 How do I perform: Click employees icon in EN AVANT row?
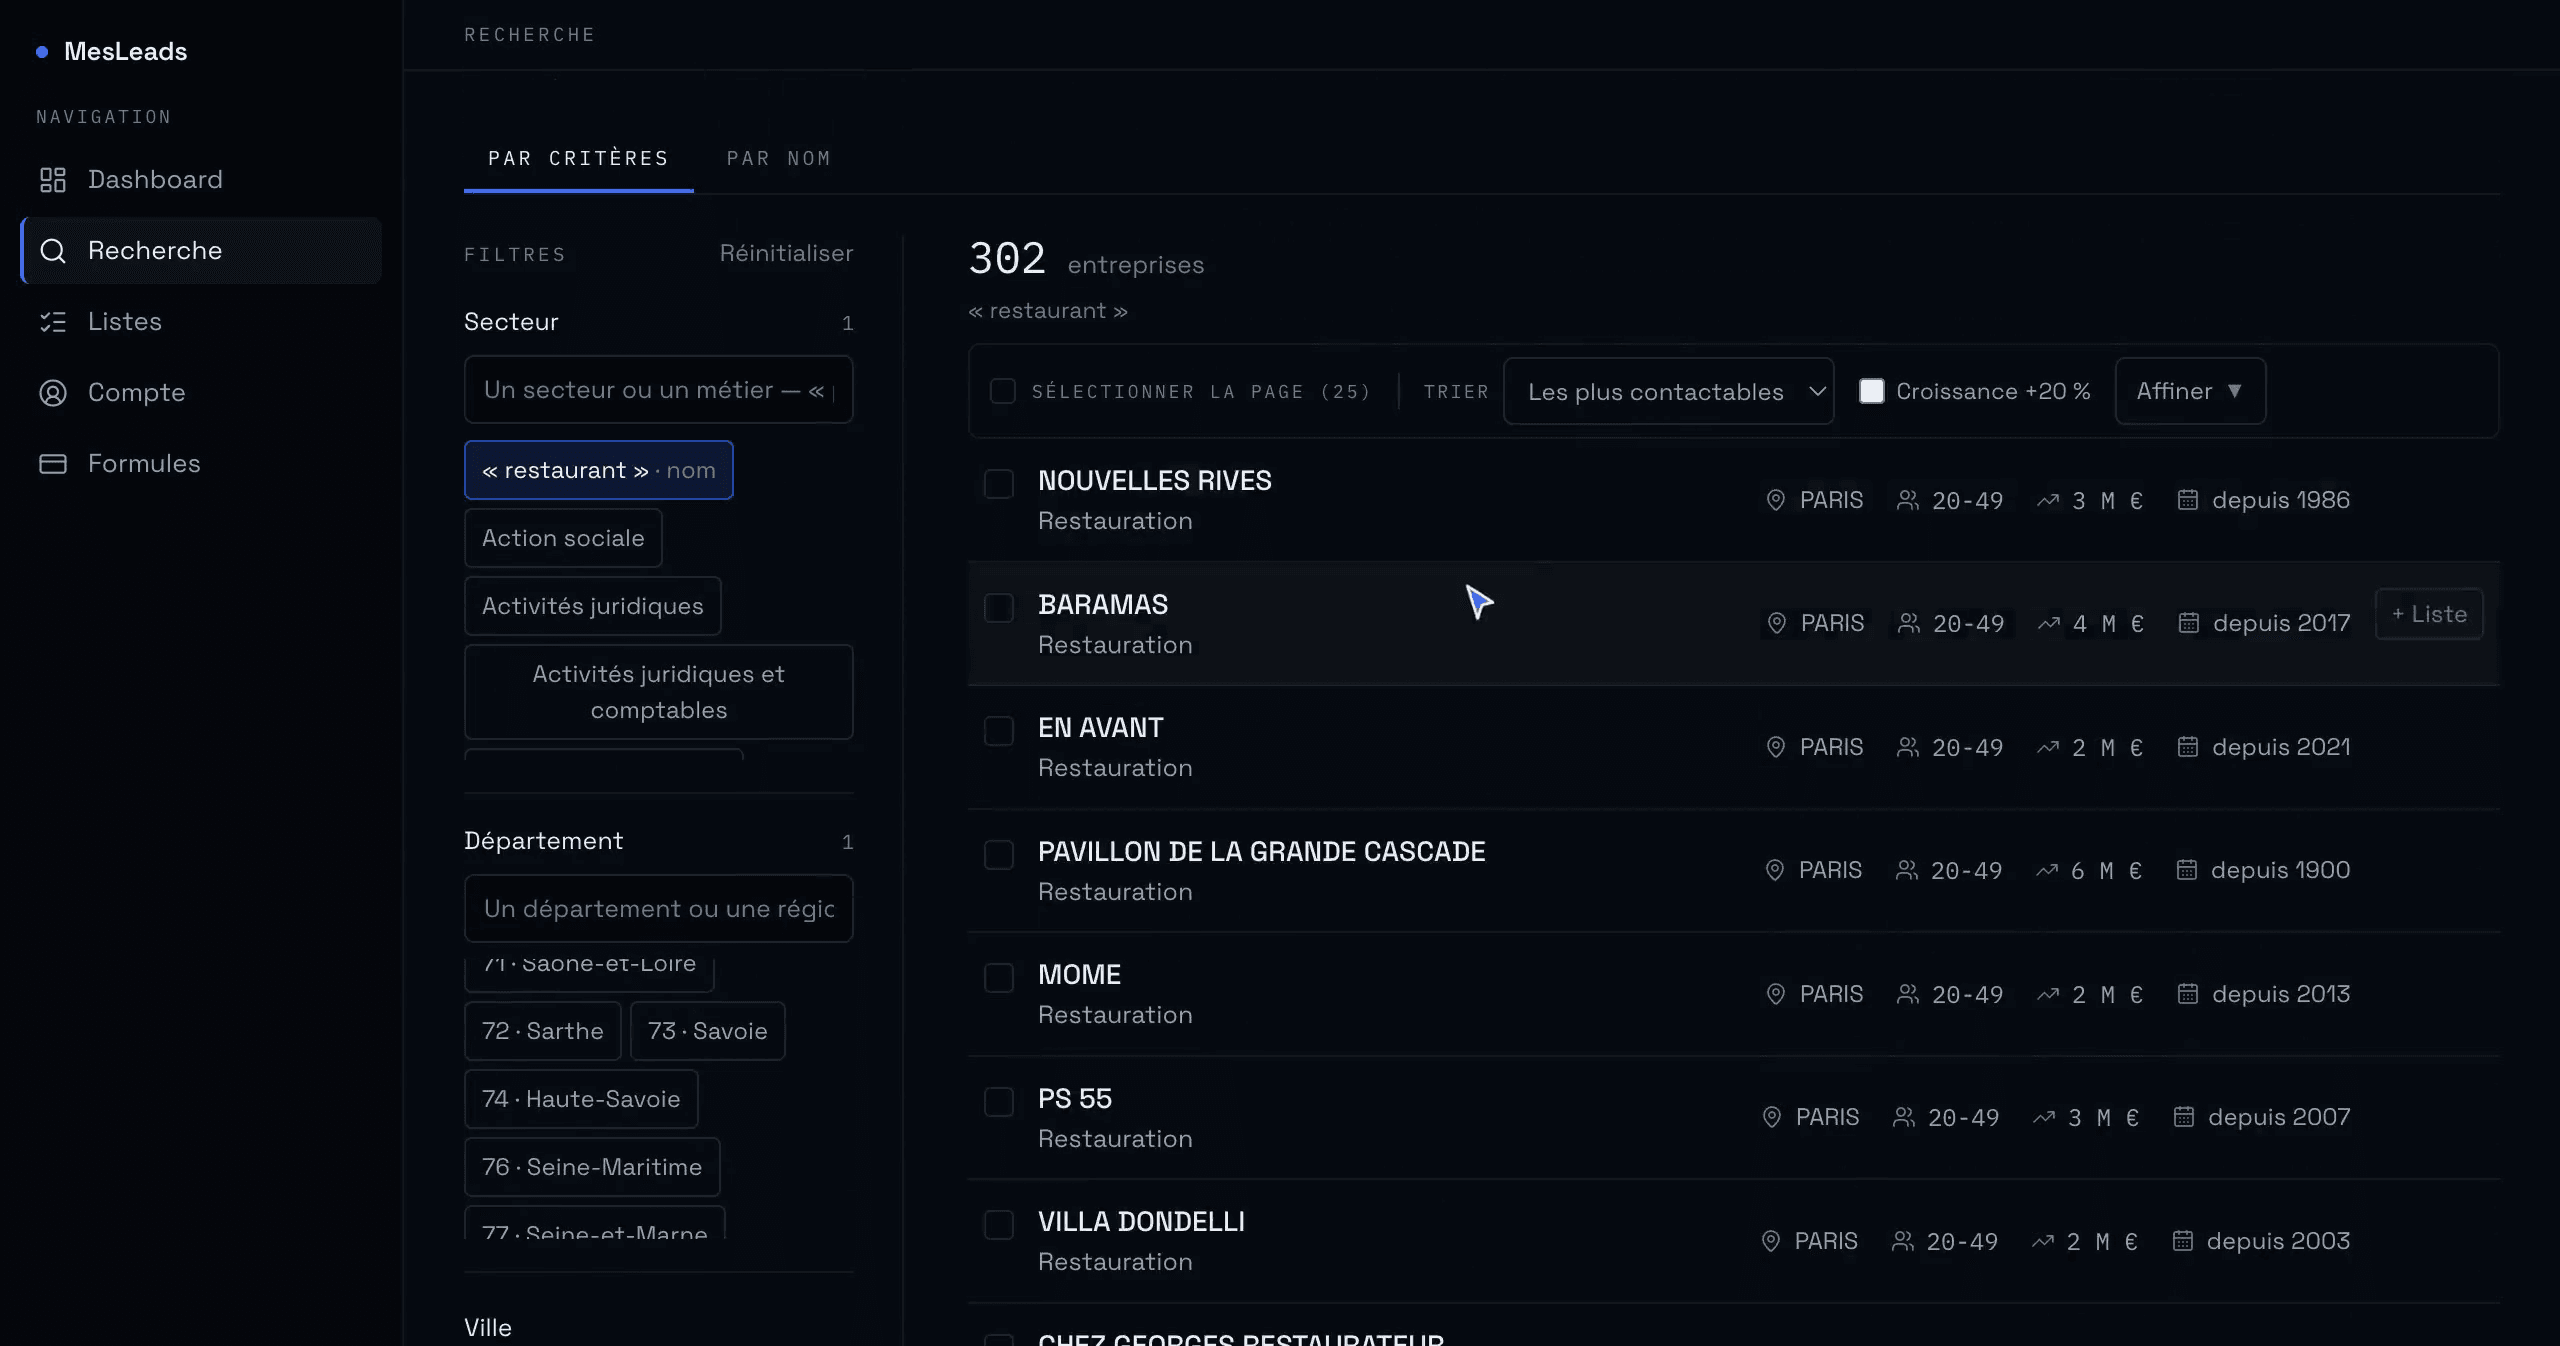pyautogui.click(x=1908, y=747)
